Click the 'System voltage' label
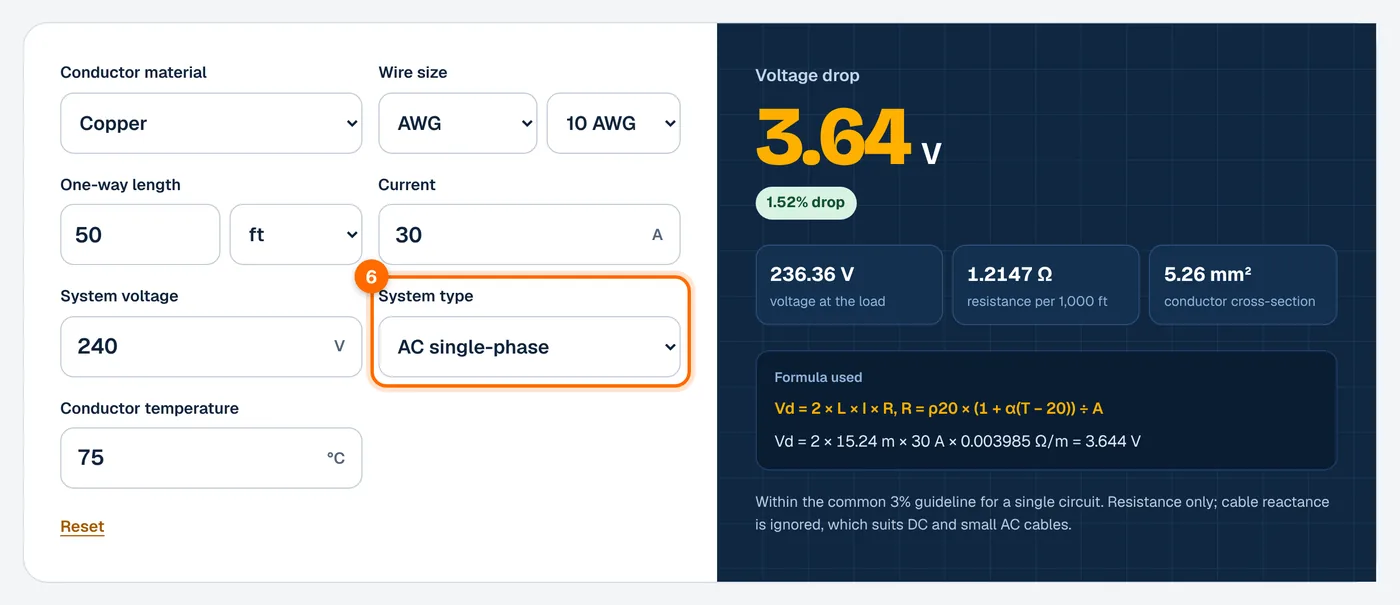 [119, 296]
